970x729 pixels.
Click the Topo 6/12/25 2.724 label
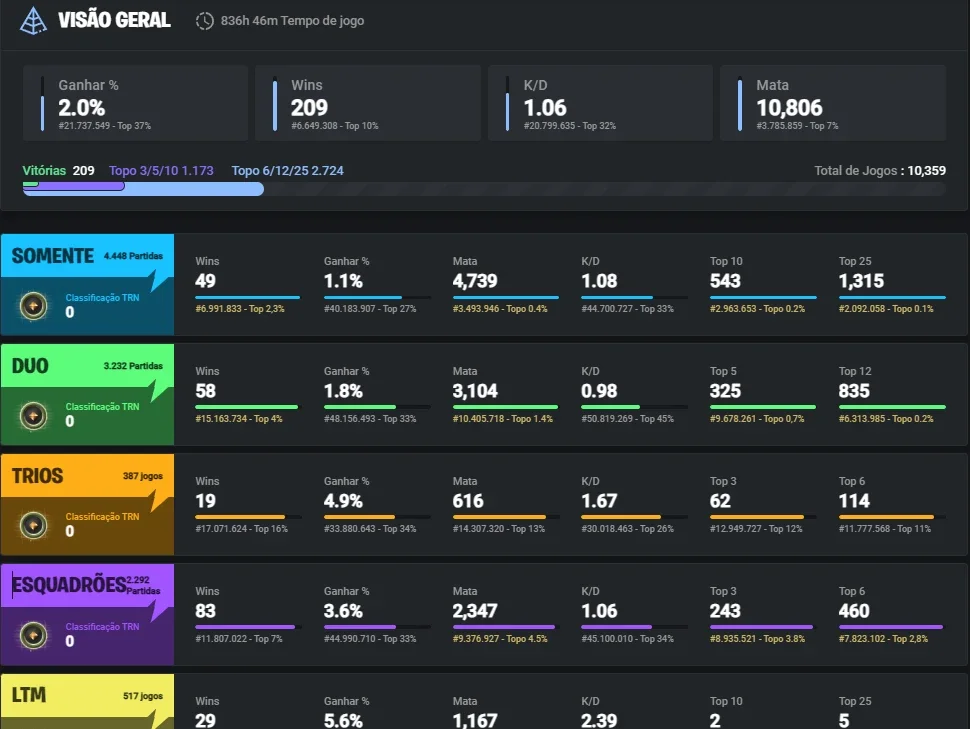[288, 170]
